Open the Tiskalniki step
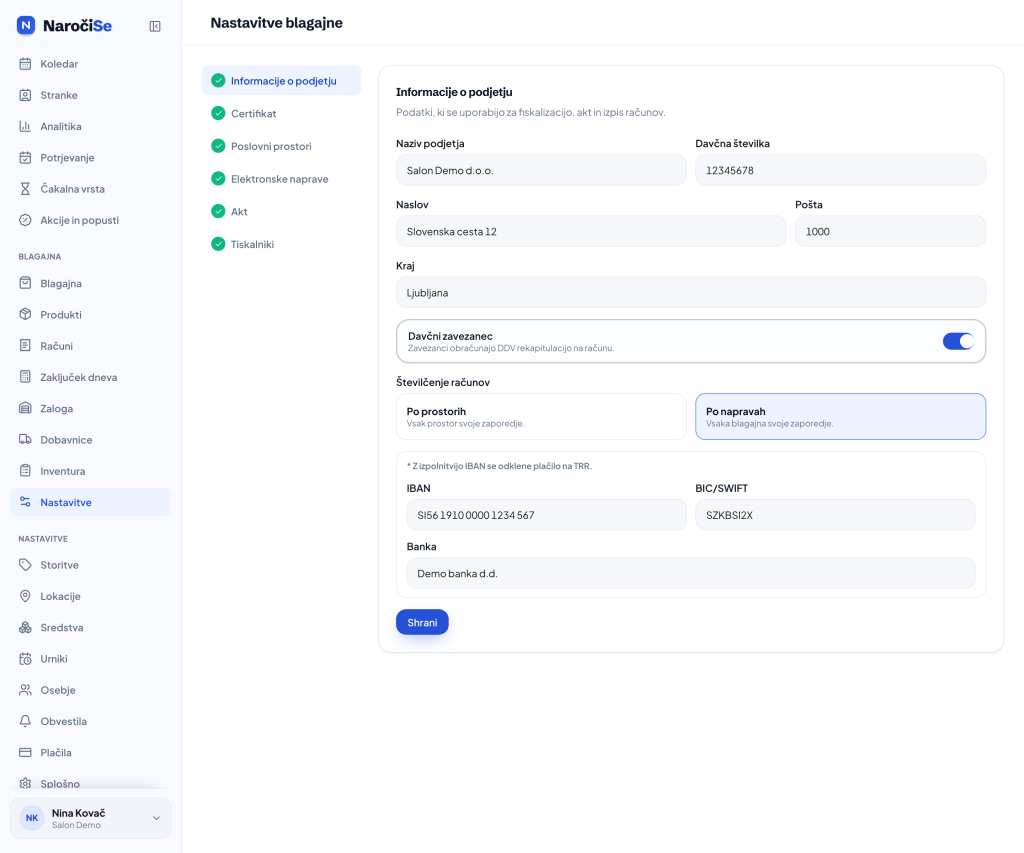The image size is (1024, 853). click(x=281, y=244)
